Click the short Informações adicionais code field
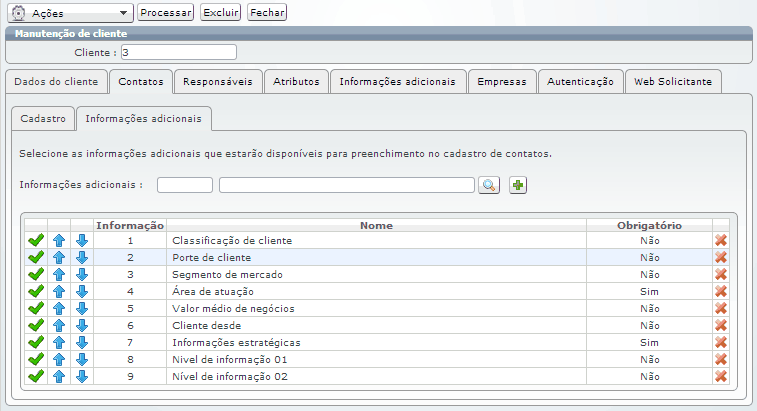757x411 pixels. (x=185, y=185)
